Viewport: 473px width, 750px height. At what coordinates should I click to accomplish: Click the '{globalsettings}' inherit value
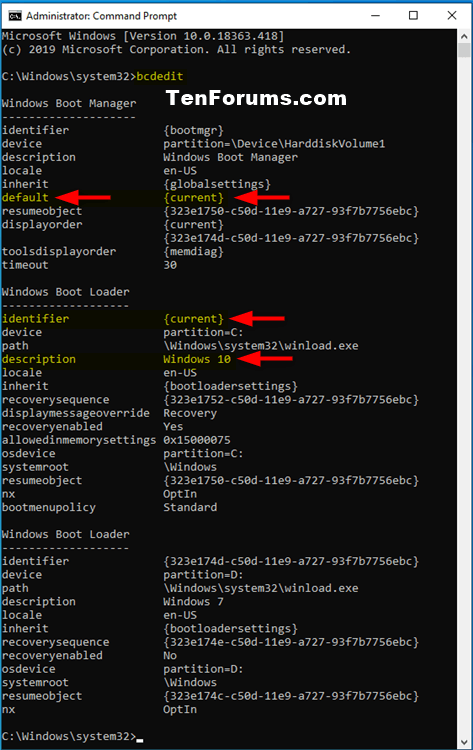[217, 184]
